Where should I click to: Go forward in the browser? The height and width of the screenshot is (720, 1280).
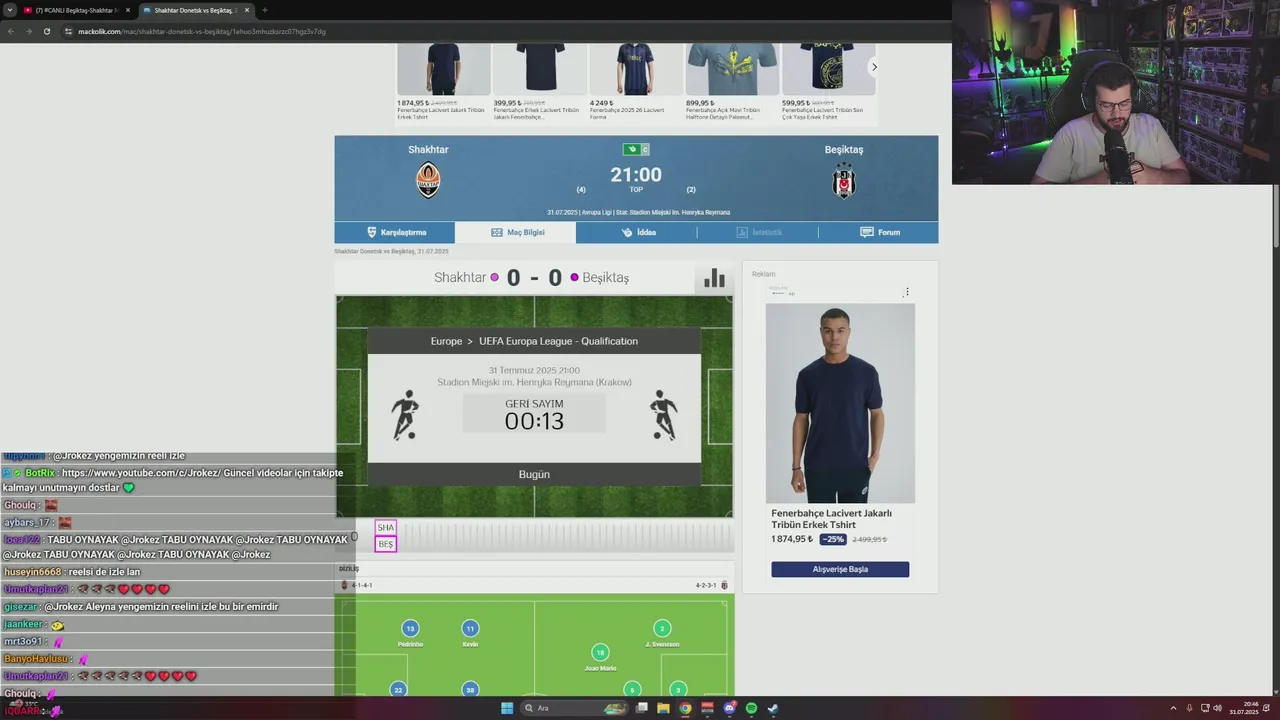[28, 31]
